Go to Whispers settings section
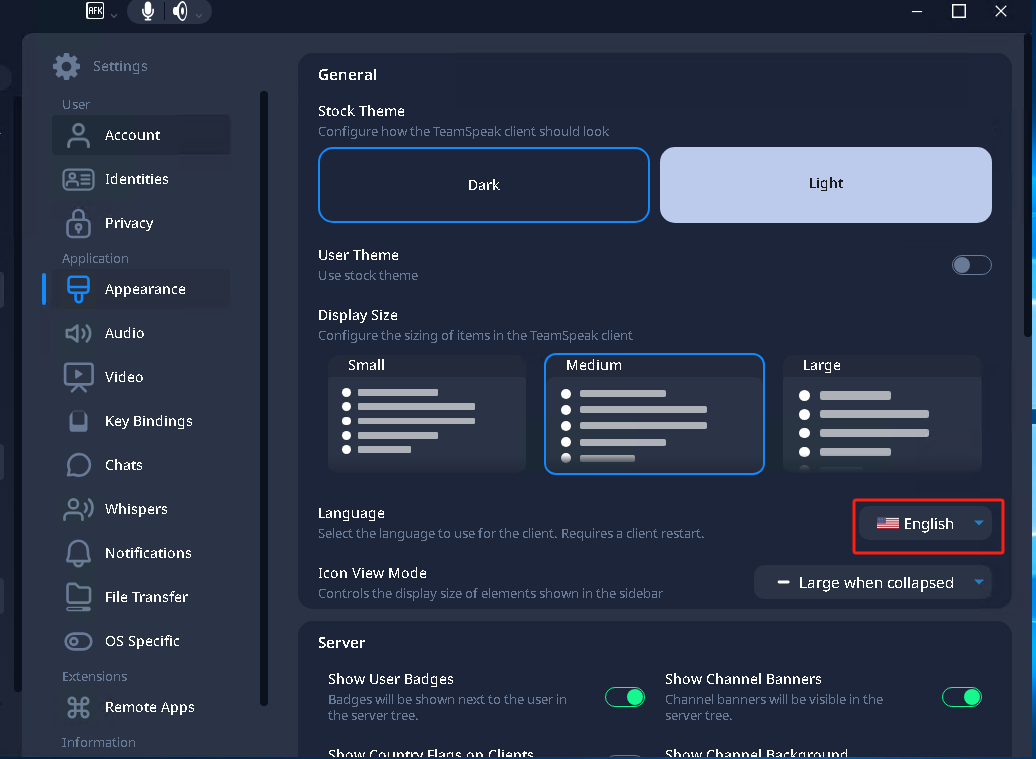 [x=136, y=509]
